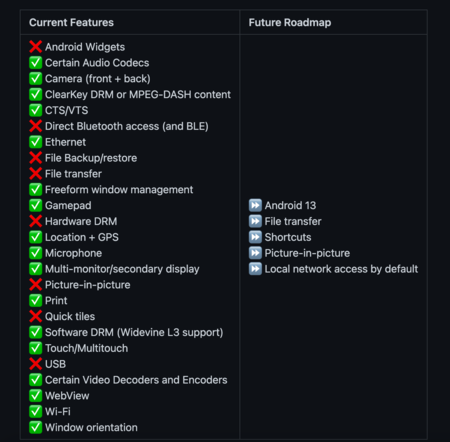Click the red X beside Quick tiles

pos(35,316)
